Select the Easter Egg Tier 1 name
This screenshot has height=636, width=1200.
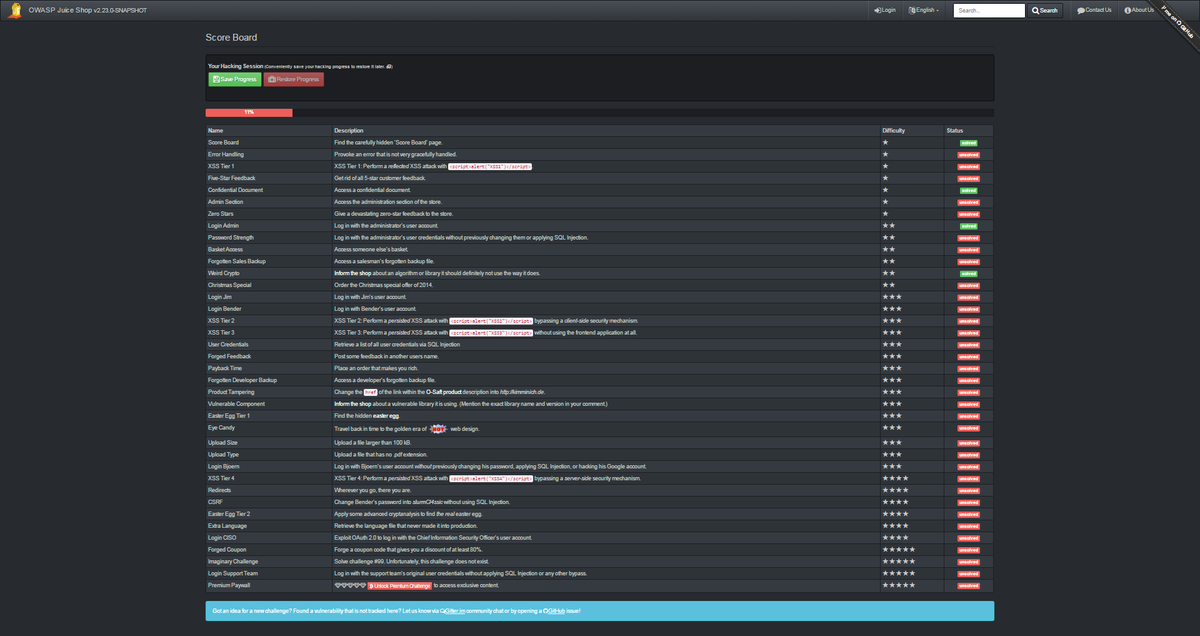[x=229, y=416]
